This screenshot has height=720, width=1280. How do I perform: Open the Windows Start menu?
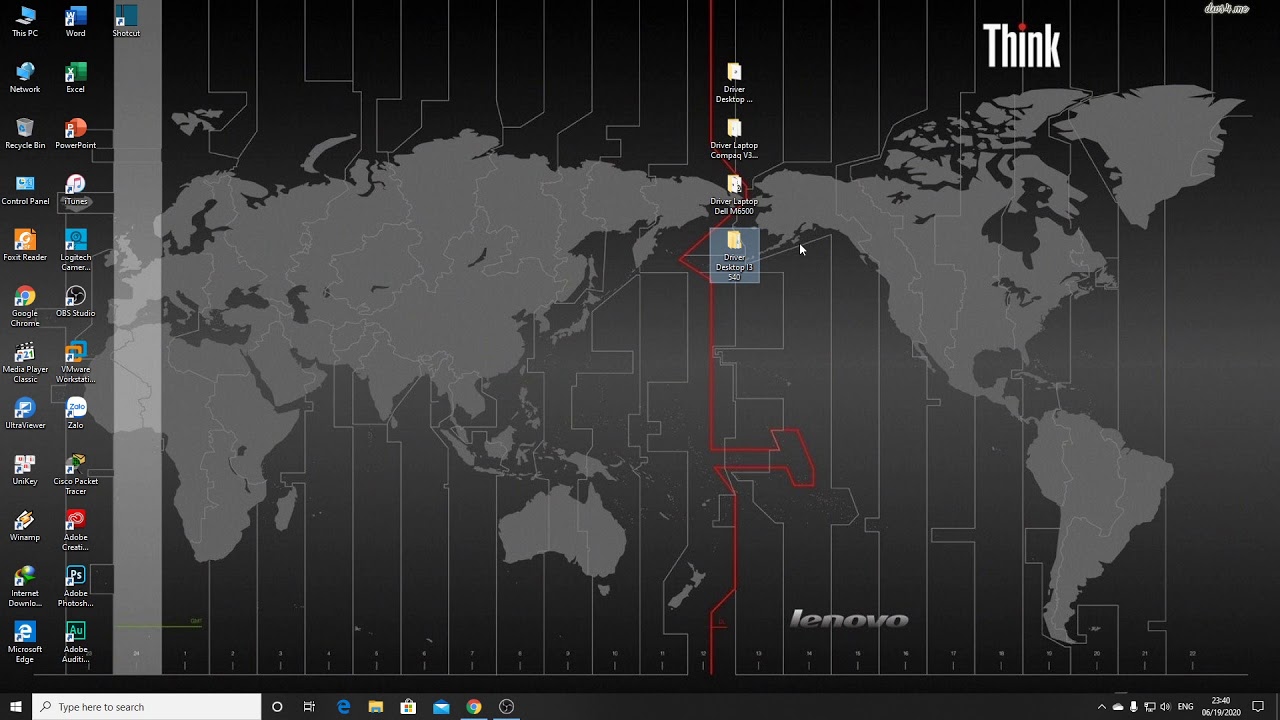[x=16, y=707]
